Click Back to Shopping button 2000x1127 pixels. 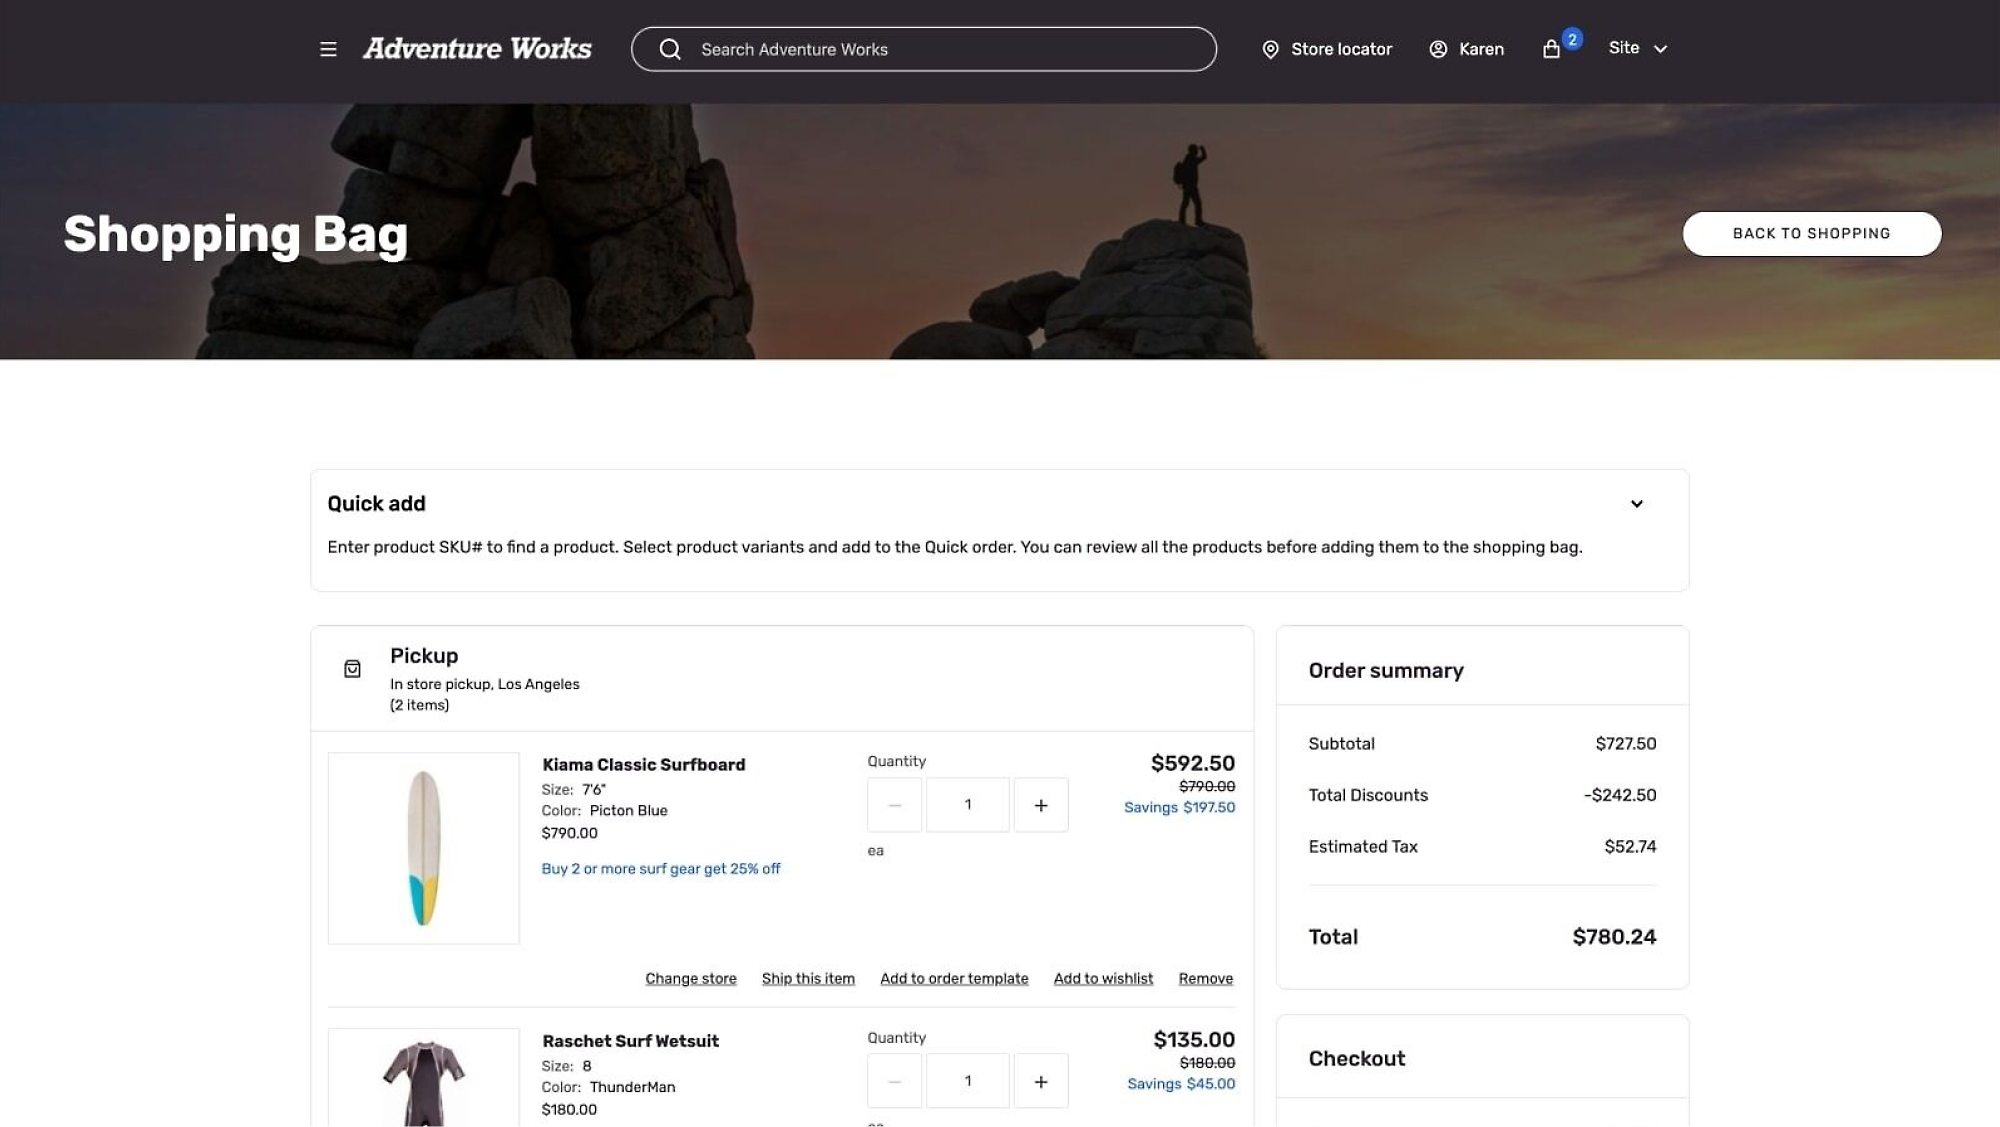[1812, 232]
